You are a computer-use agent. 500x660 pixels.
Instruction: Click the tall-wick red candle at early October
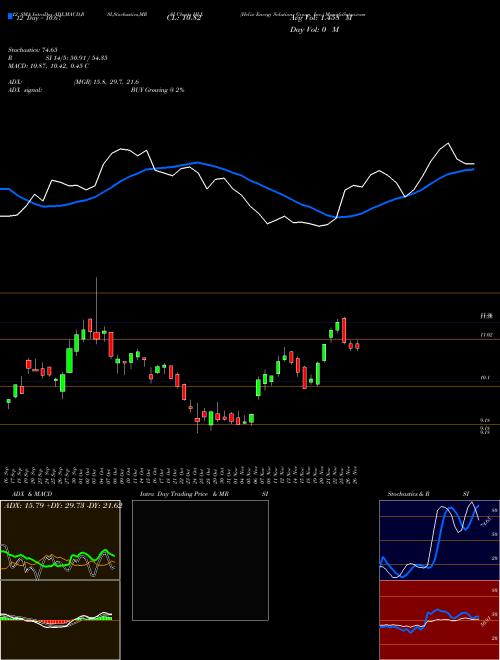96,335
